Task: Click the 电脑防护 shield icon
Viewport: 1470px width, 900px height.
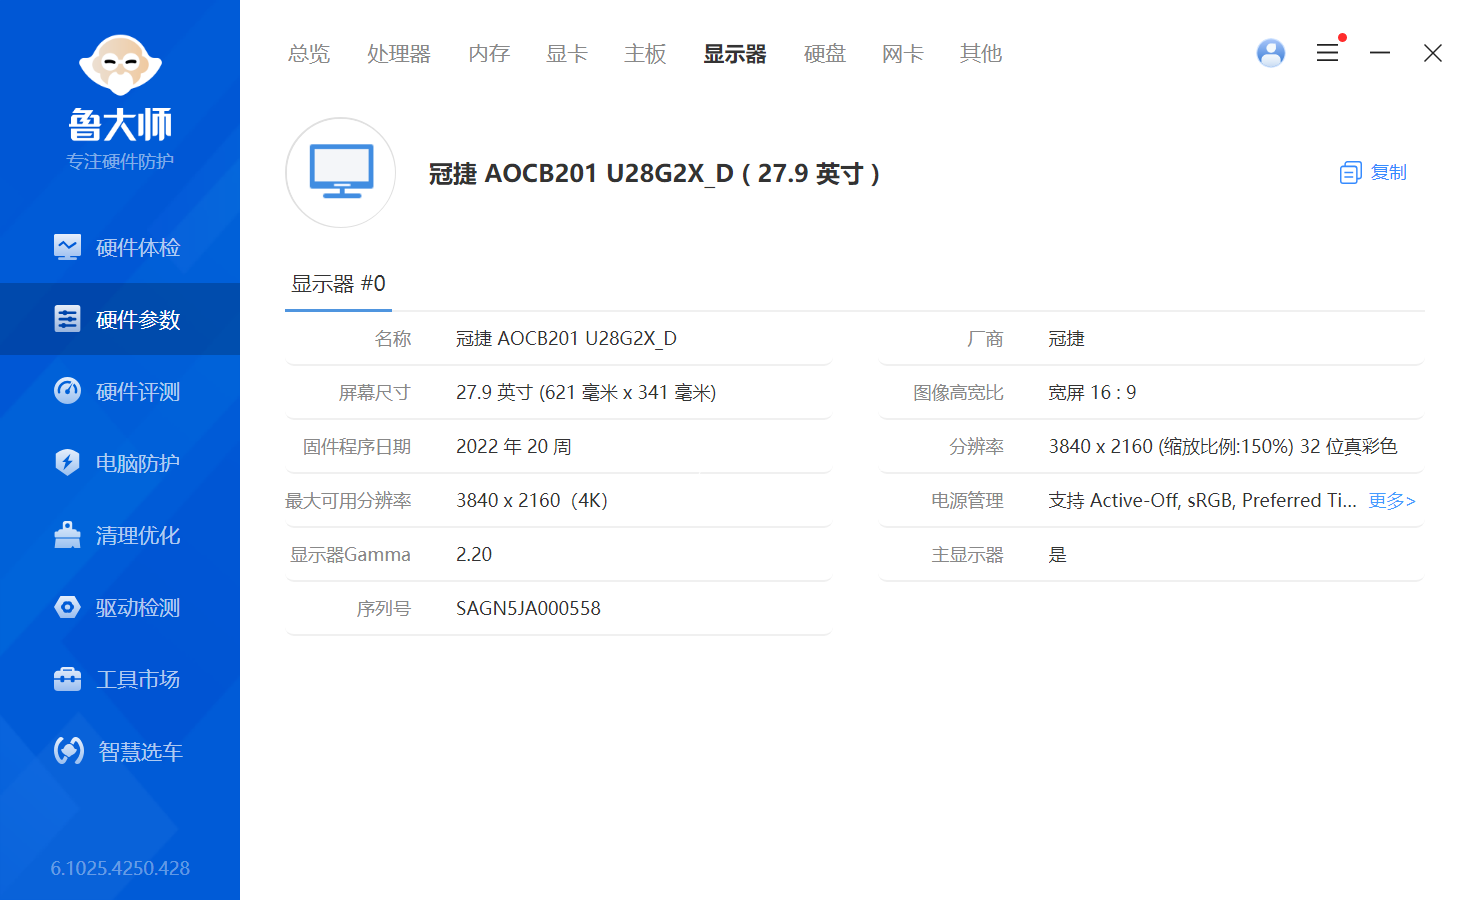Action: point(67,463)
